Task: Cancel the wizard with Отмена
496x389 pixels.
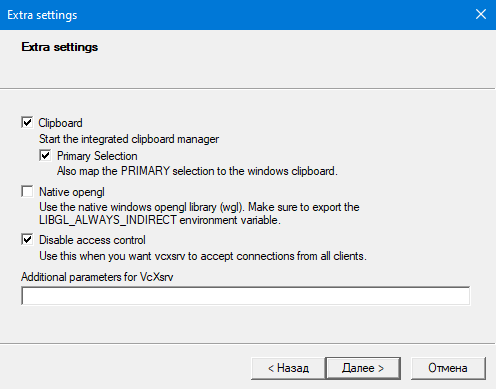Action: click(x=448, y=368)
